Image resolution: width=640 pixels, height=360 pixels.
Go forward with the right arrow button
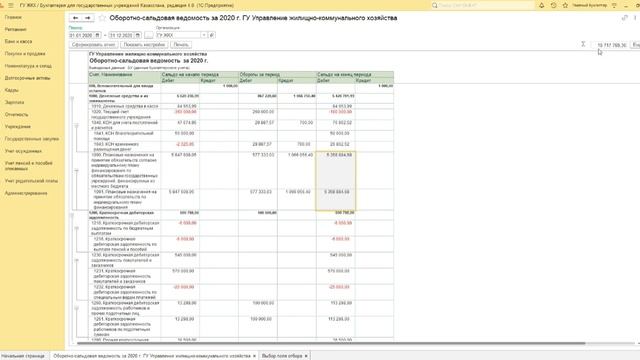coord(88,18)
